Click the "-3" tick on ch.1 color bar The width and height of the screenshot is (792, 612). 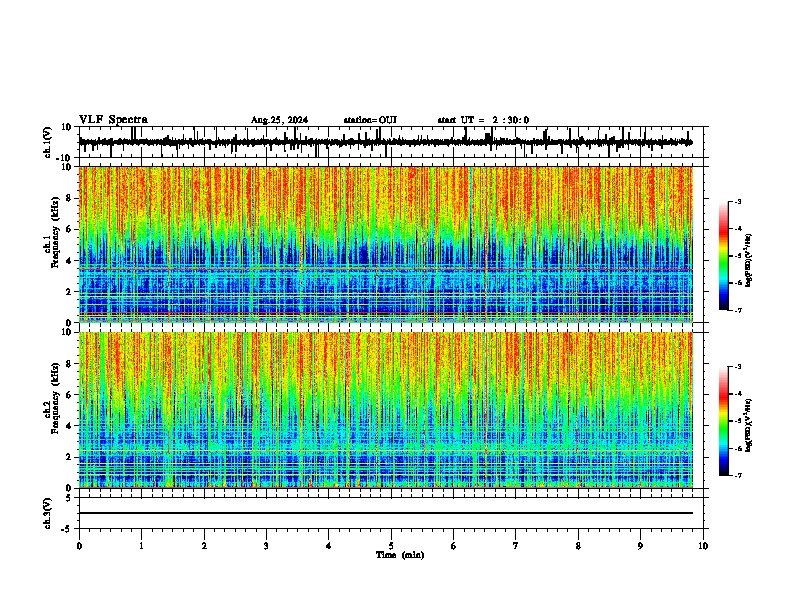click(x=737, y=201)
